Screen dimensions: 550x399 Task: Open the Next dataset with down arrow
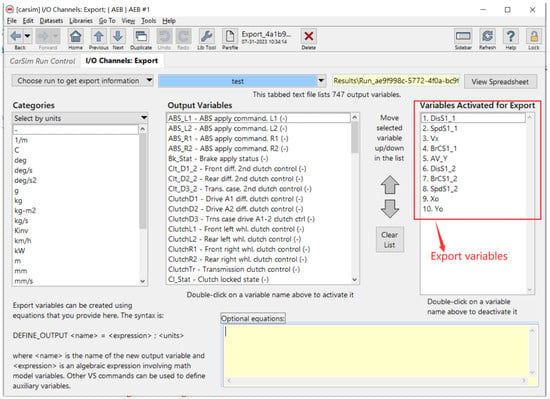[118, 36]
